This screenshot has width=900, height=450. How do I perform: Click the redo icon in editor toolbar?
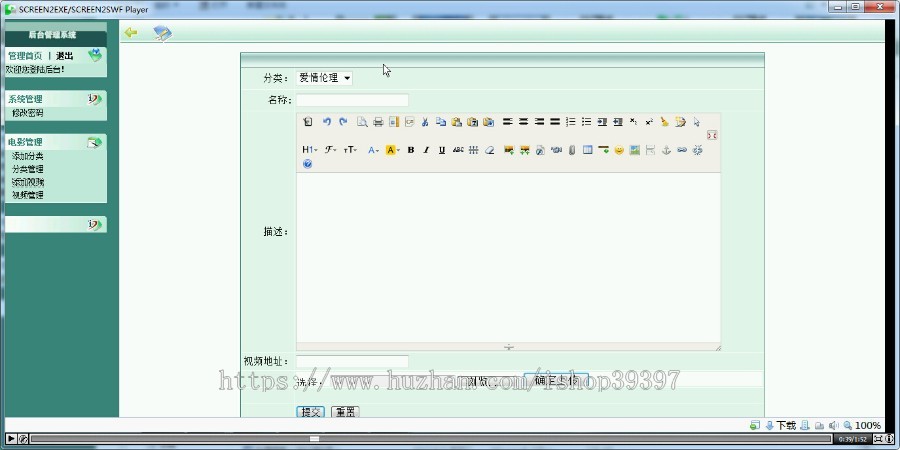pos(343,122)
